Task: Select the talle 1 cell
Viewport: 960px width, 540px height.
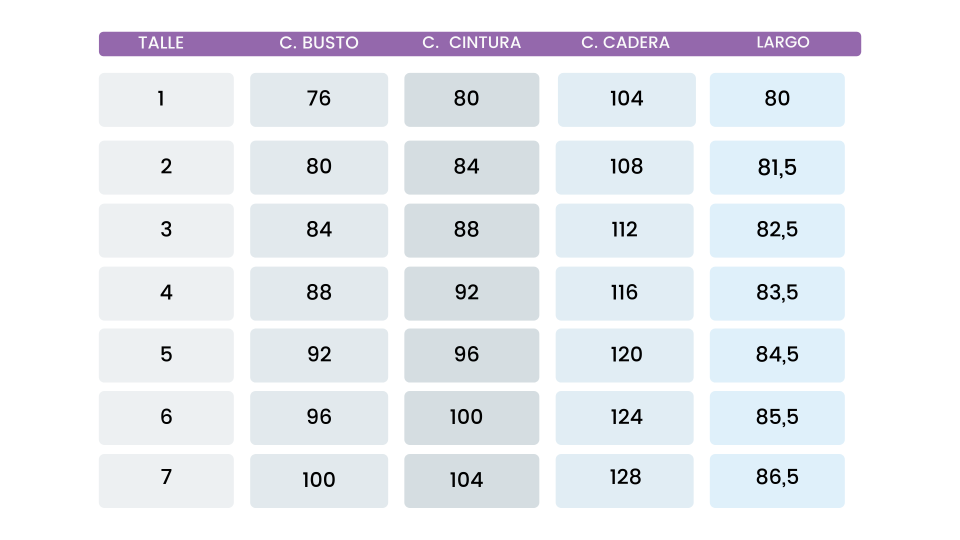Action: 166,99
